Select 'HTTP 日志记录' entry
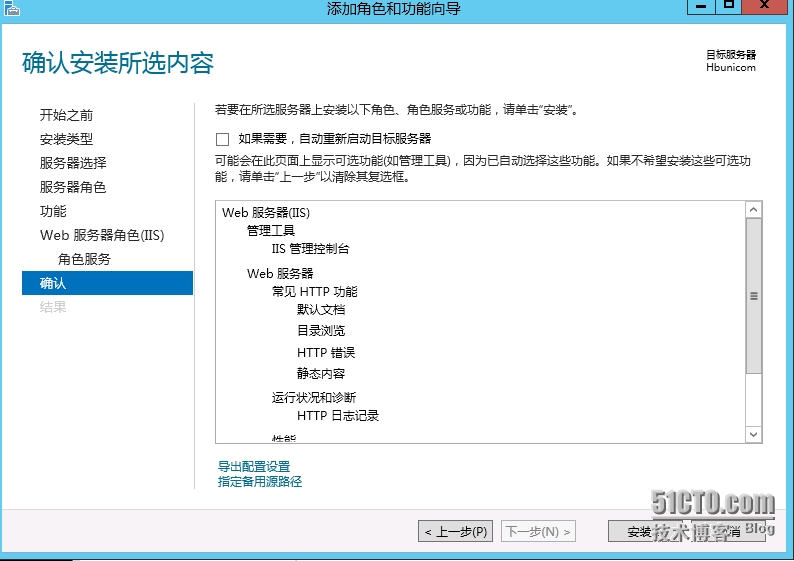794x561 pixels. [338, 416]
